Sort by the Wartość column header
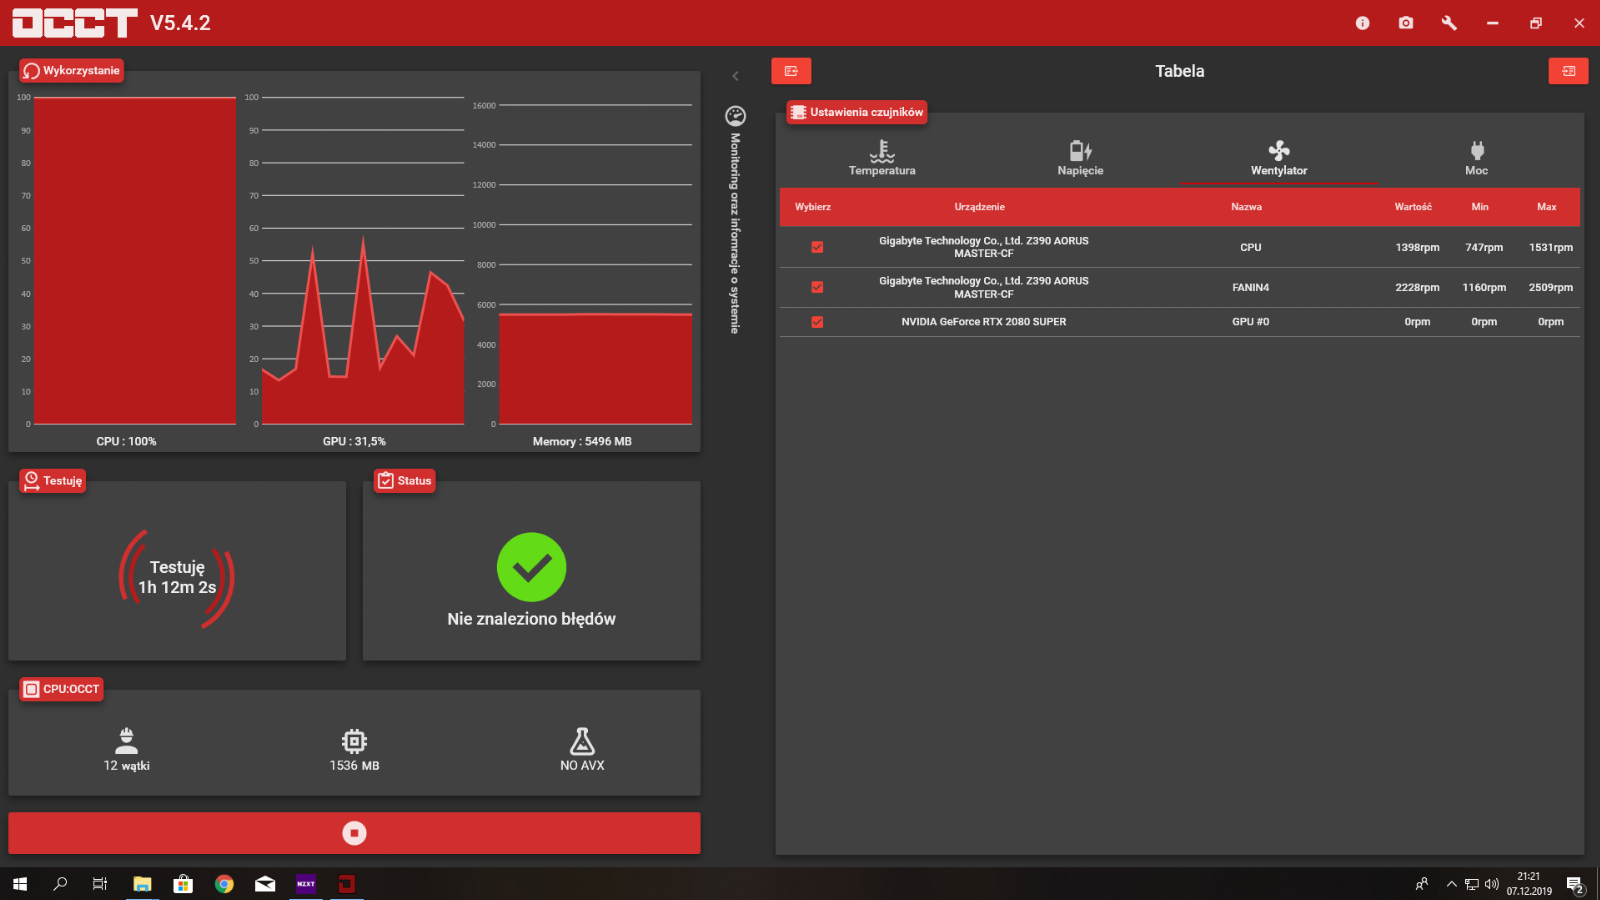The width and height of the screenshot is (1600, 900). click(x=1413, y=207)
